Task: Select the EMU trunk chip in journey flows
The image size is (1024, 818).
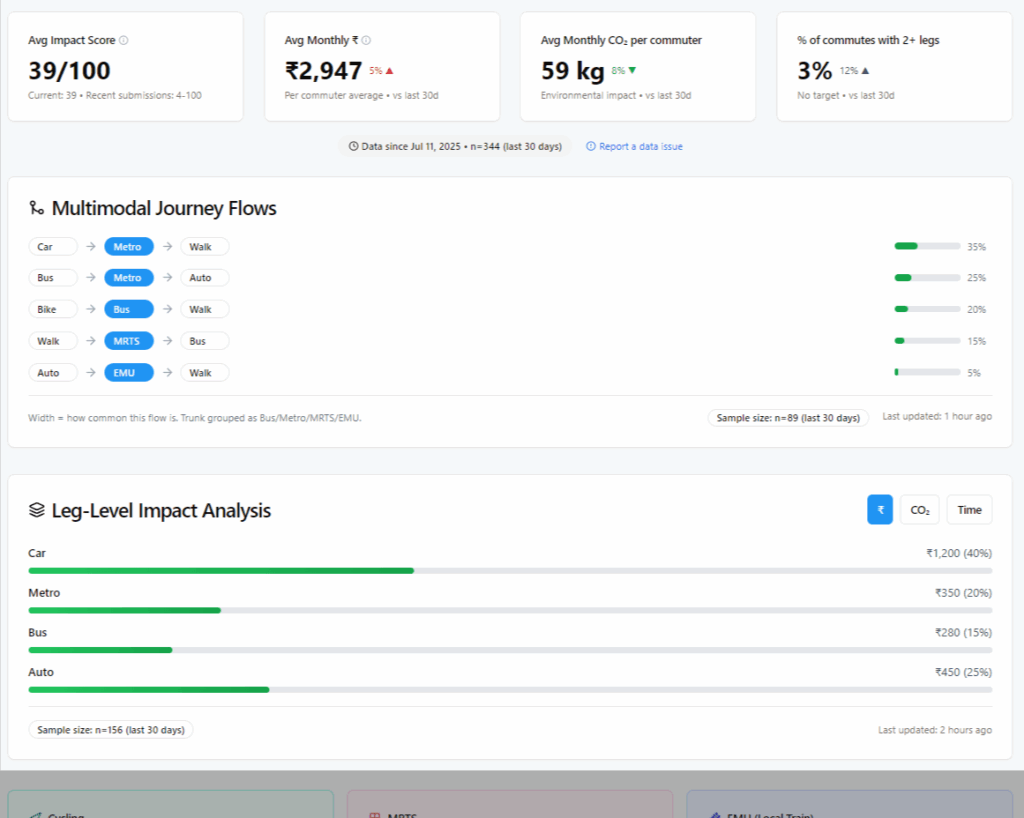Action: tap(129, 373)
